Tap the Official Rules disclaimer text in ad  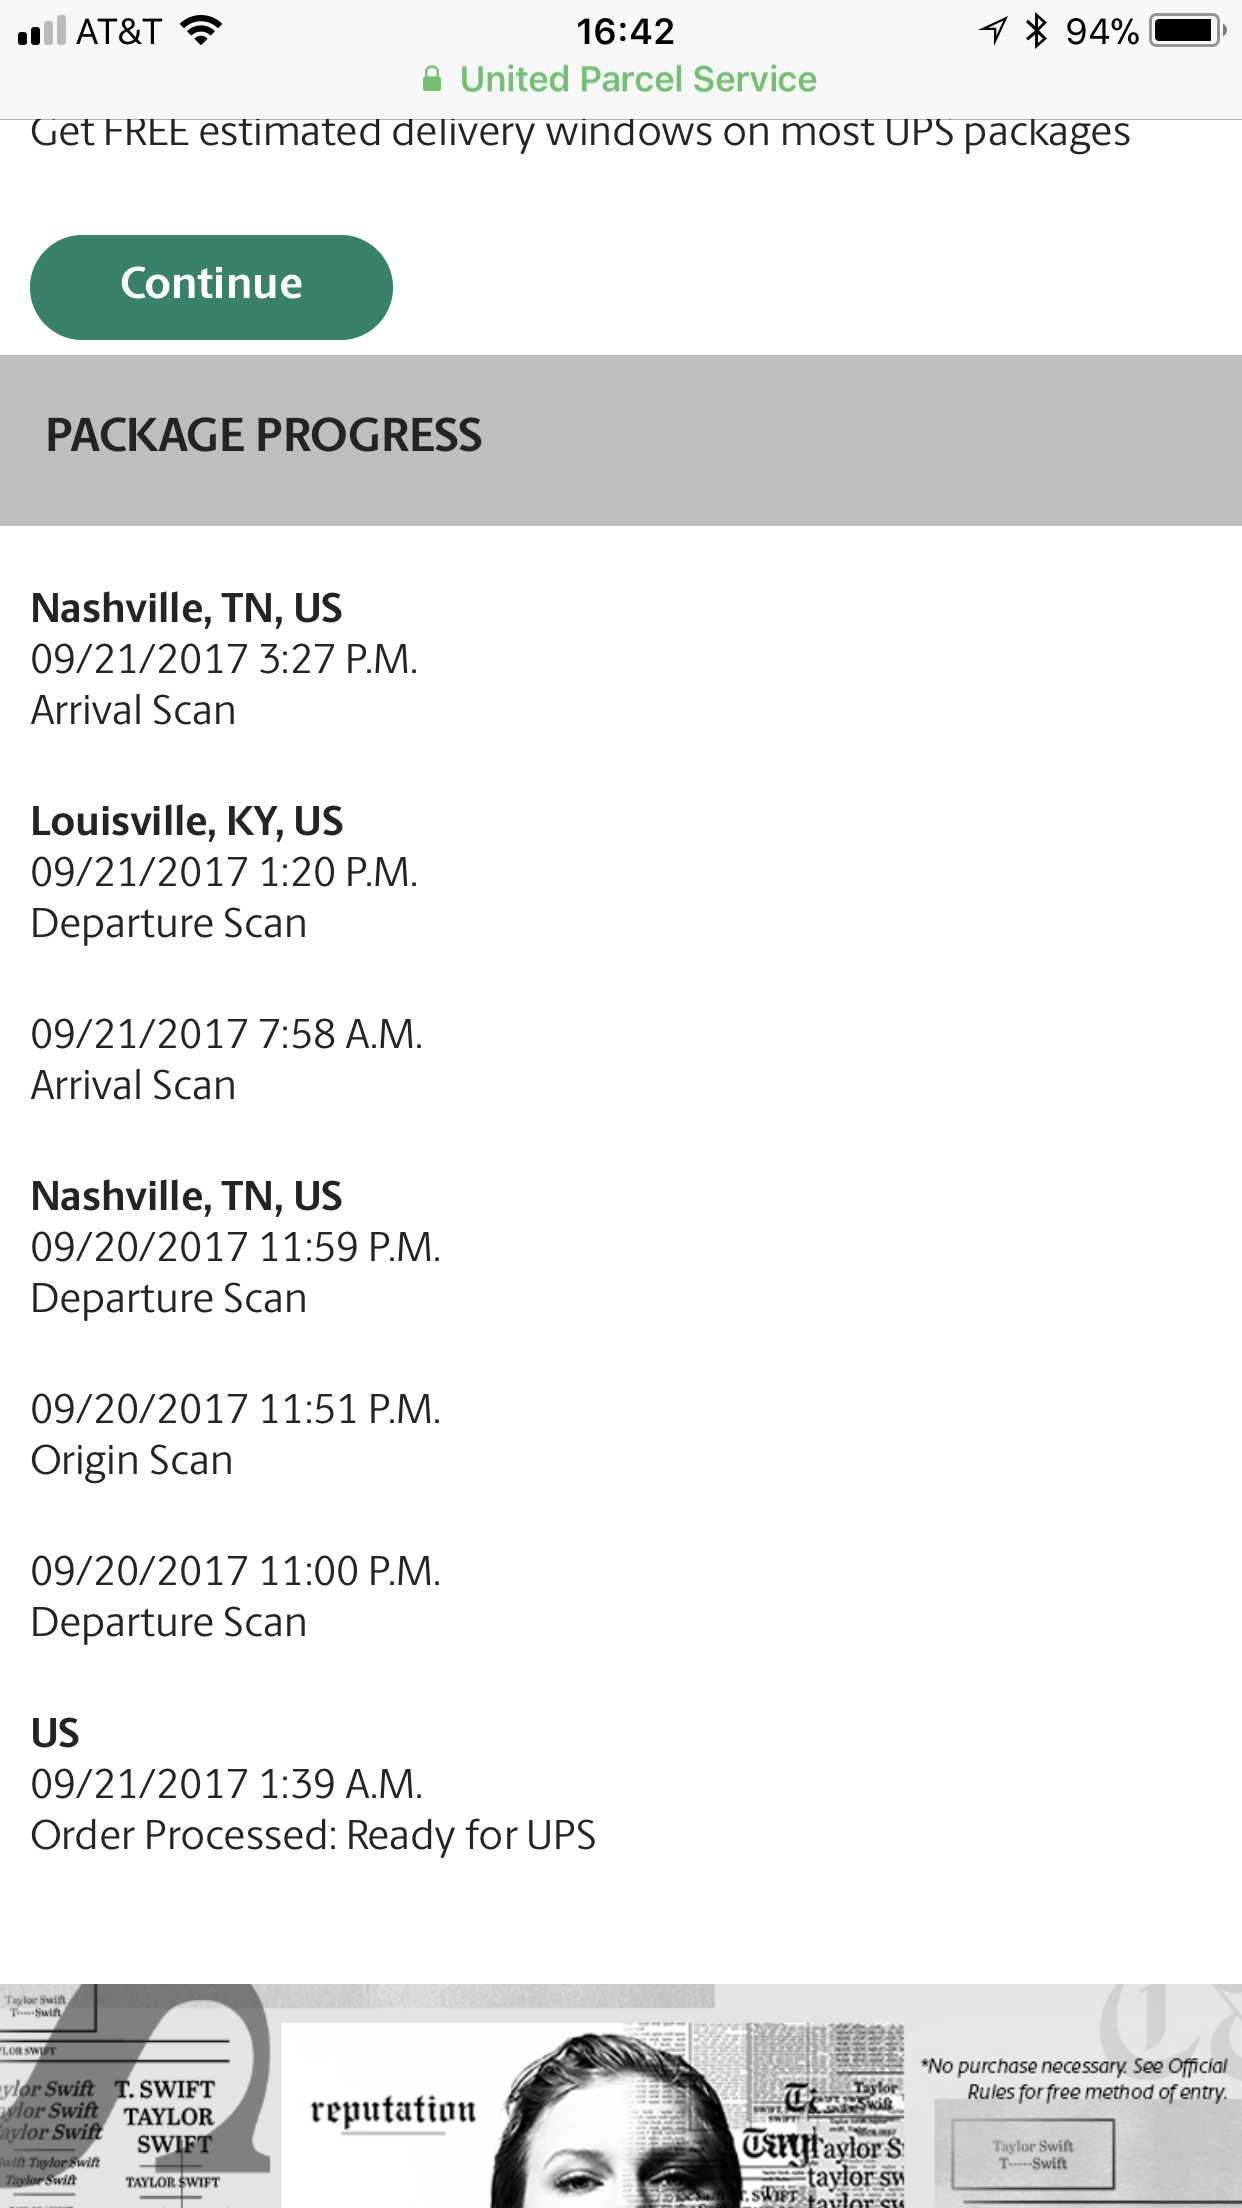point(1075,2079)
